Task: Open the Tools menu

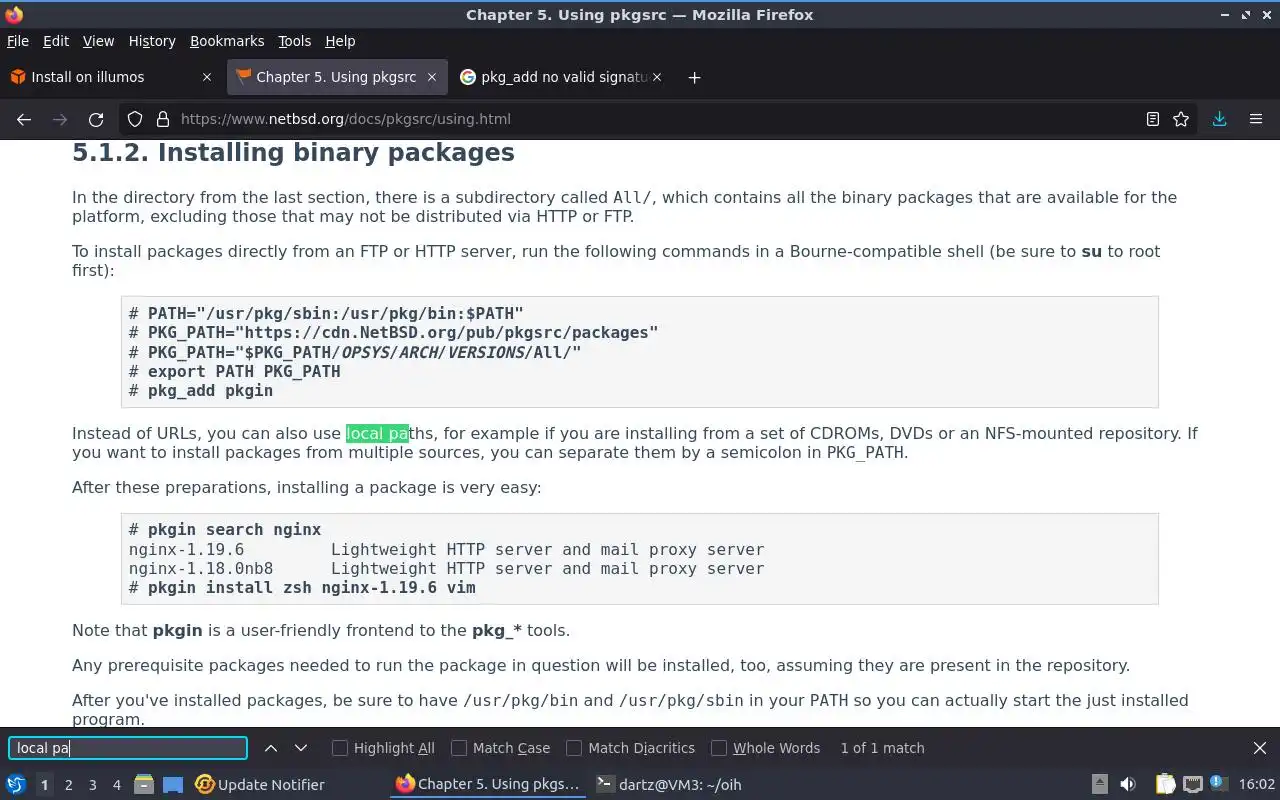Action: point(295,41)
